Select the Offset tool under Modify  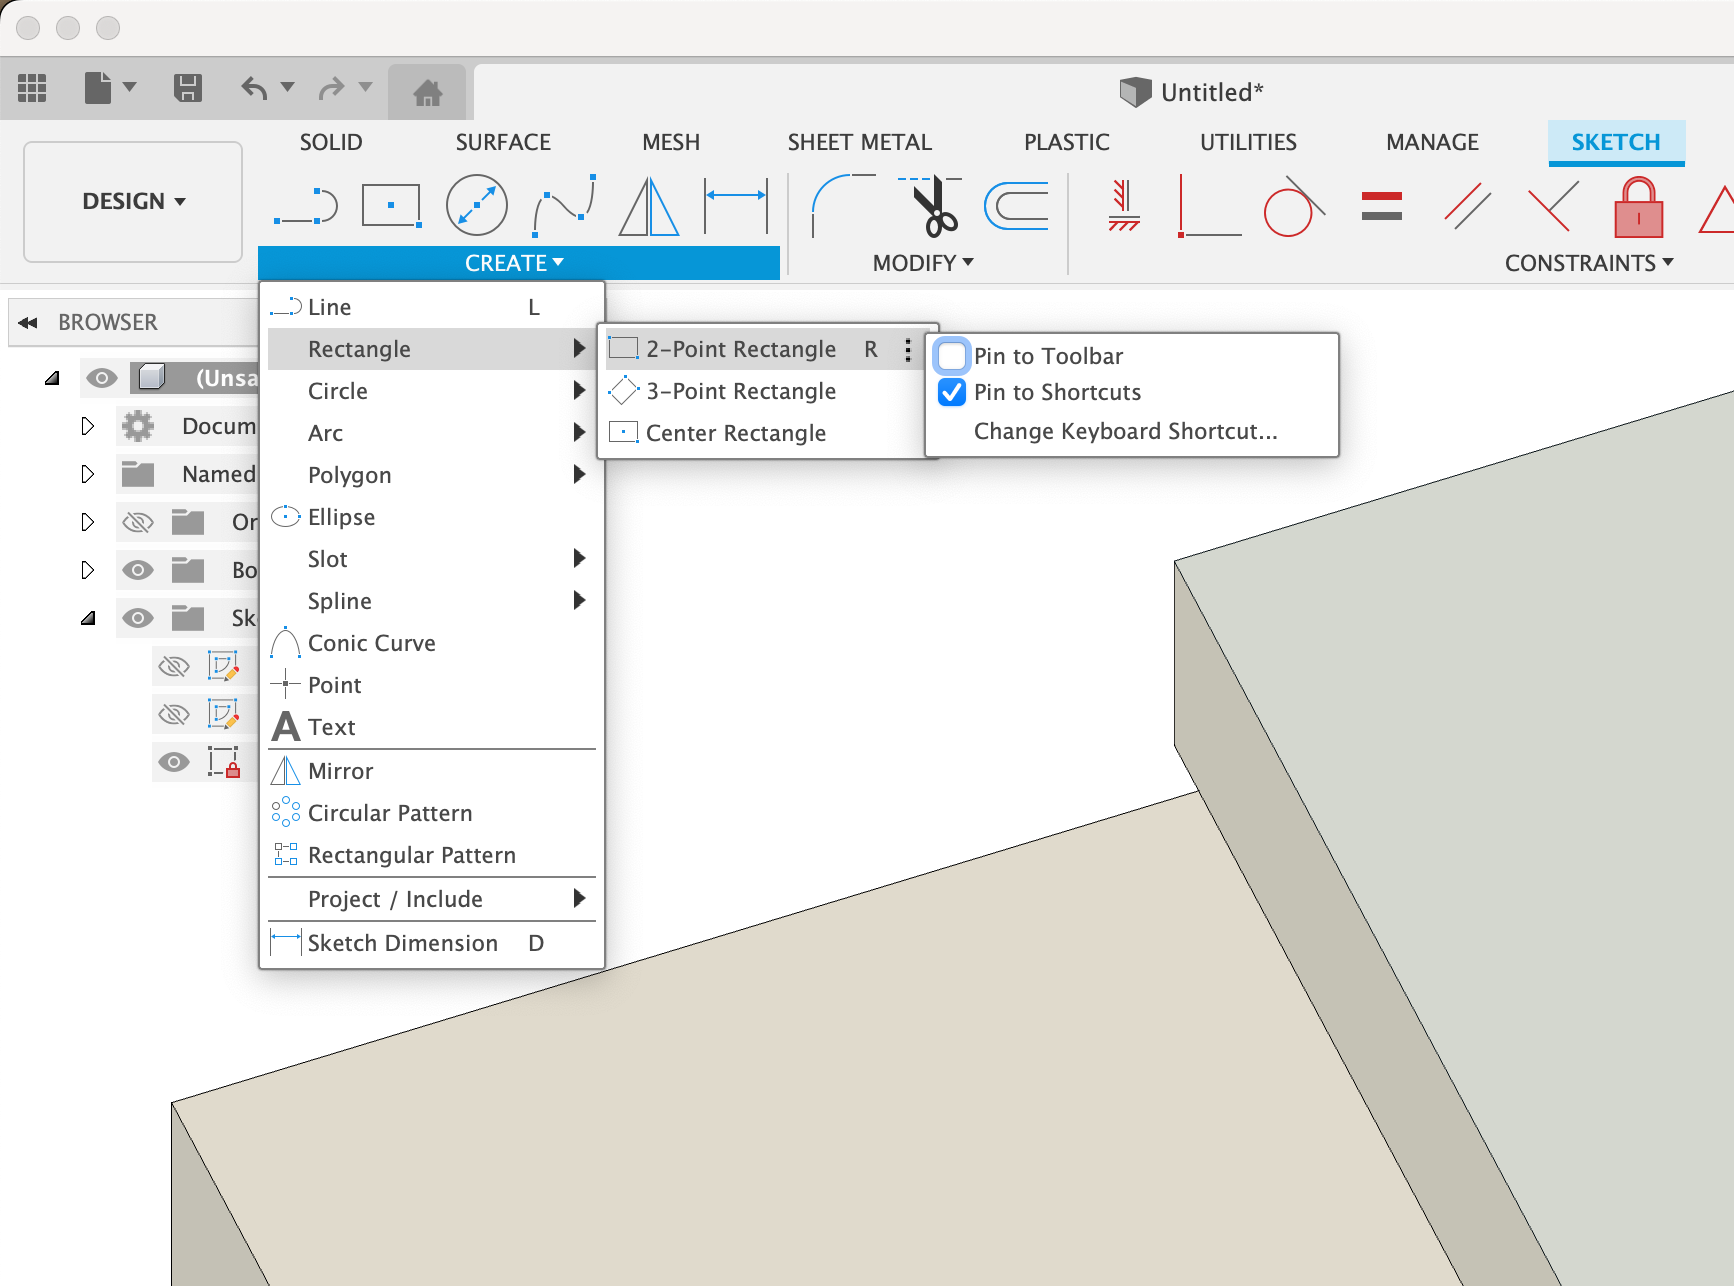1016,205
